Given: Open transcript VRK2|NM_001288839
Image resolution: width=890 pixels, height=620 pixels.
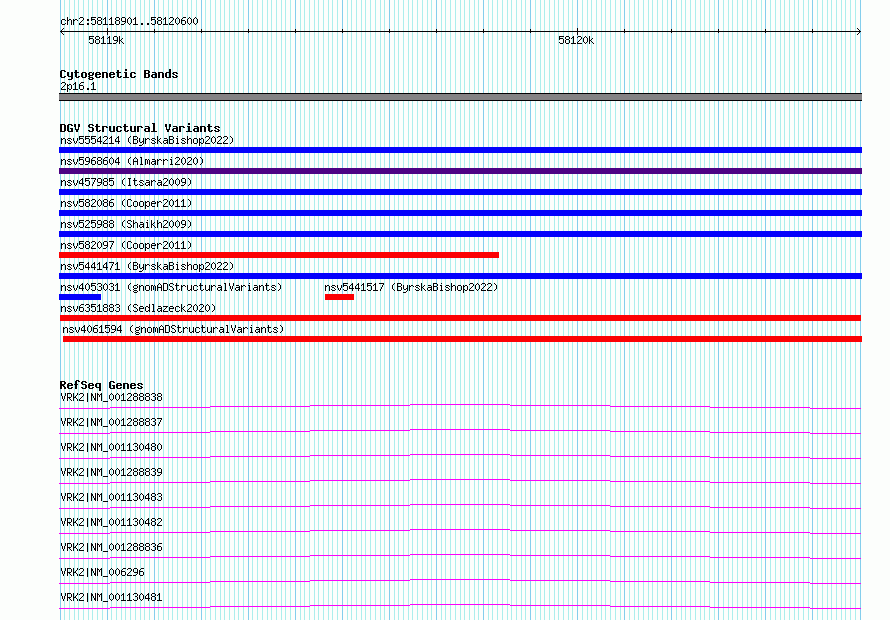Looking at the screenshot, I should tap(111, 472).
